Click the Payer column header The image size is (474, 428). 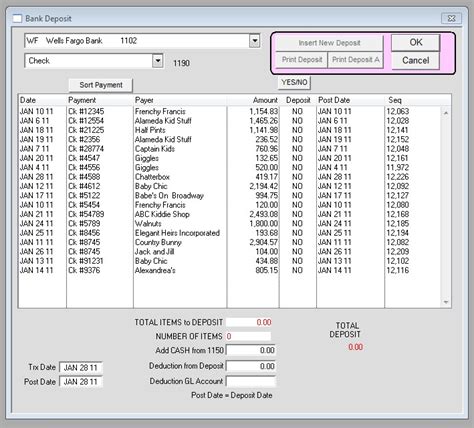coord(180,100)
